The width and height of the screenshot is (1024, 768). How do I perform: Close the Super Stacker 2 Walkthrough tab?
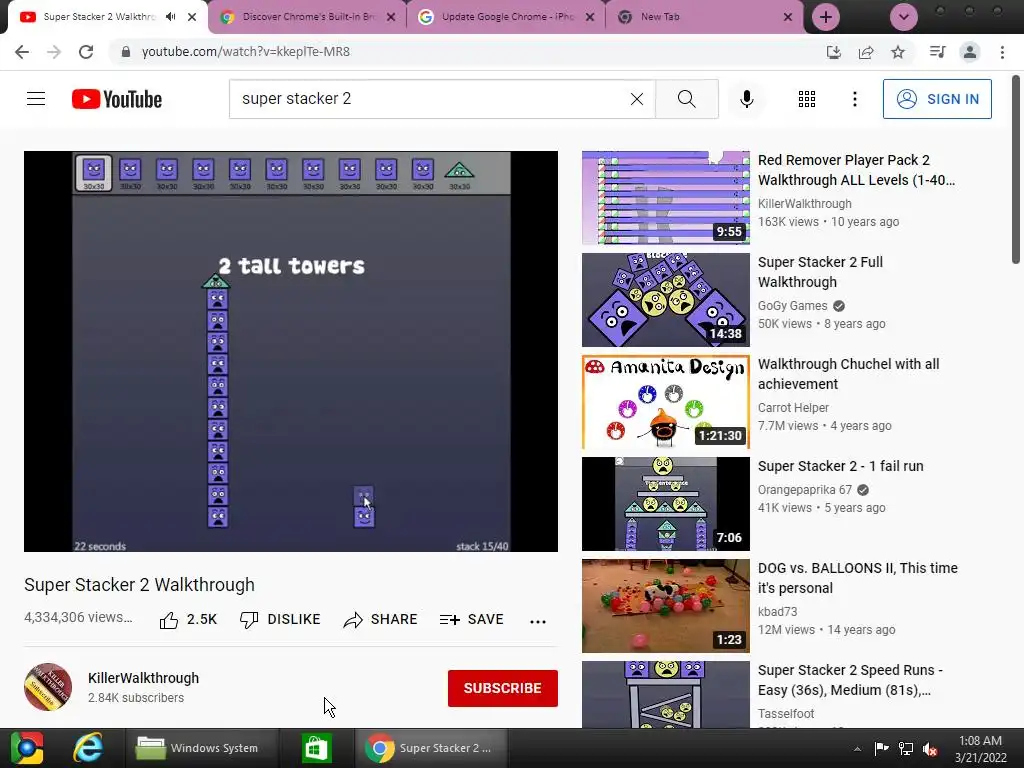point(192,17)
